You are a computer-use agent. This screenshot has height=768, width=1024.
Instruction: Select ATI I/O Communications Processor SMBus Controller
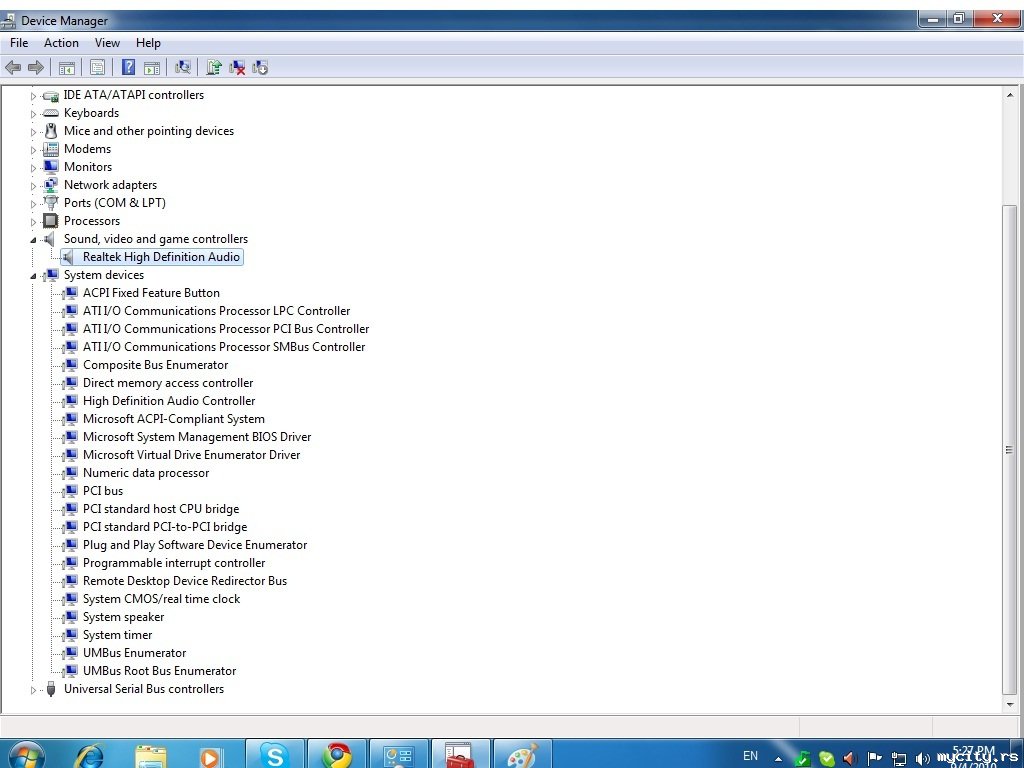[224, 347]
